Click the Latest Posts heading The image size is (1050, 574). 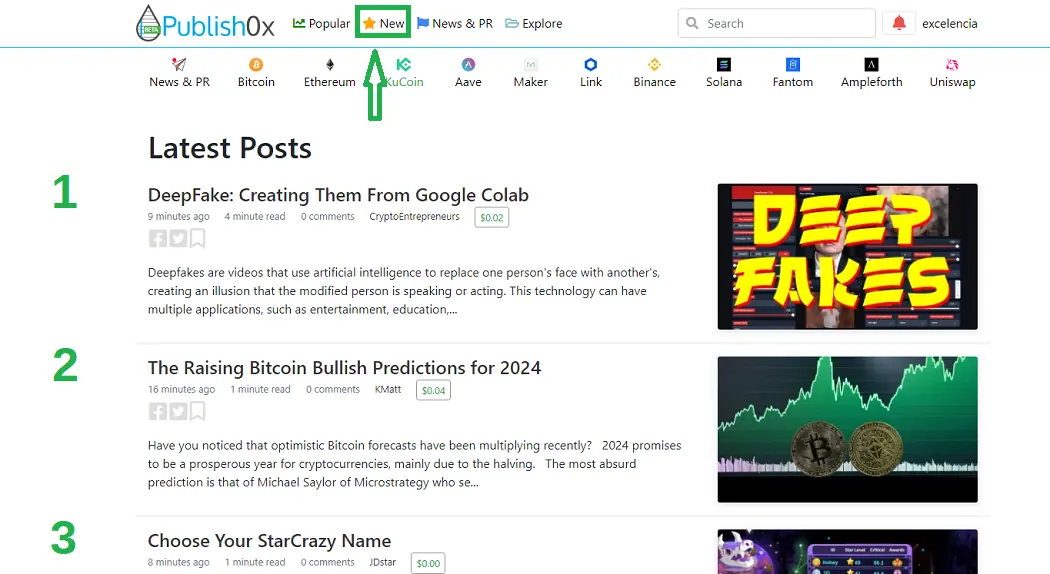[x=230, y=148]
